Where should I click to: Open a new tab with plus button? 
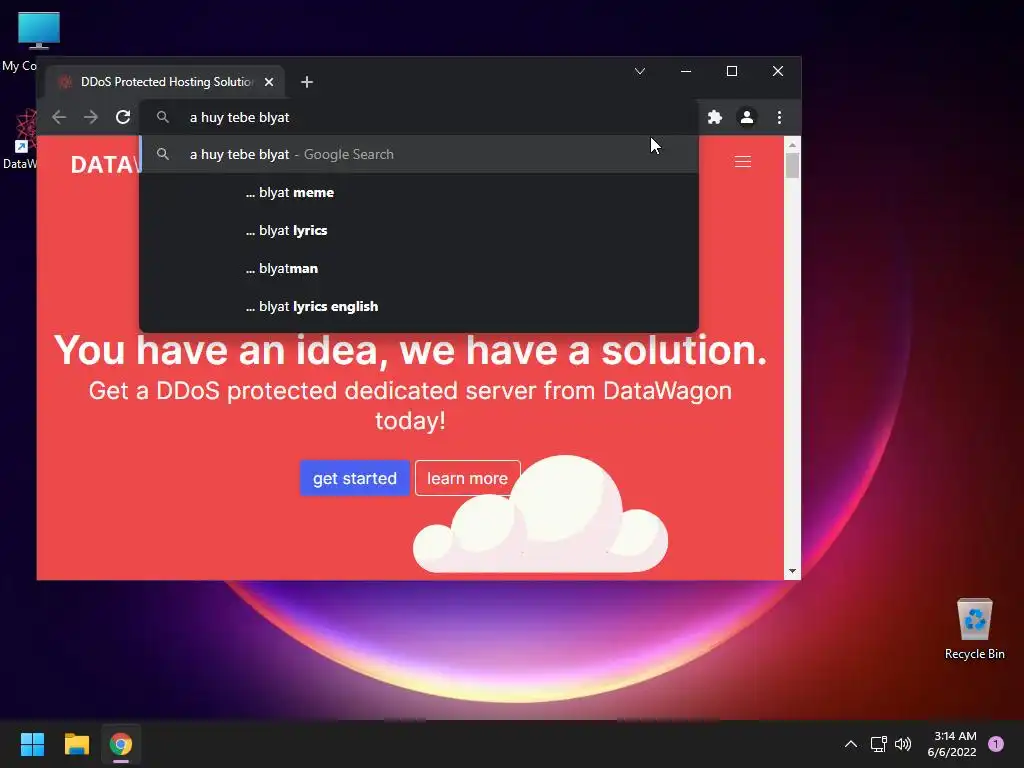307,82
